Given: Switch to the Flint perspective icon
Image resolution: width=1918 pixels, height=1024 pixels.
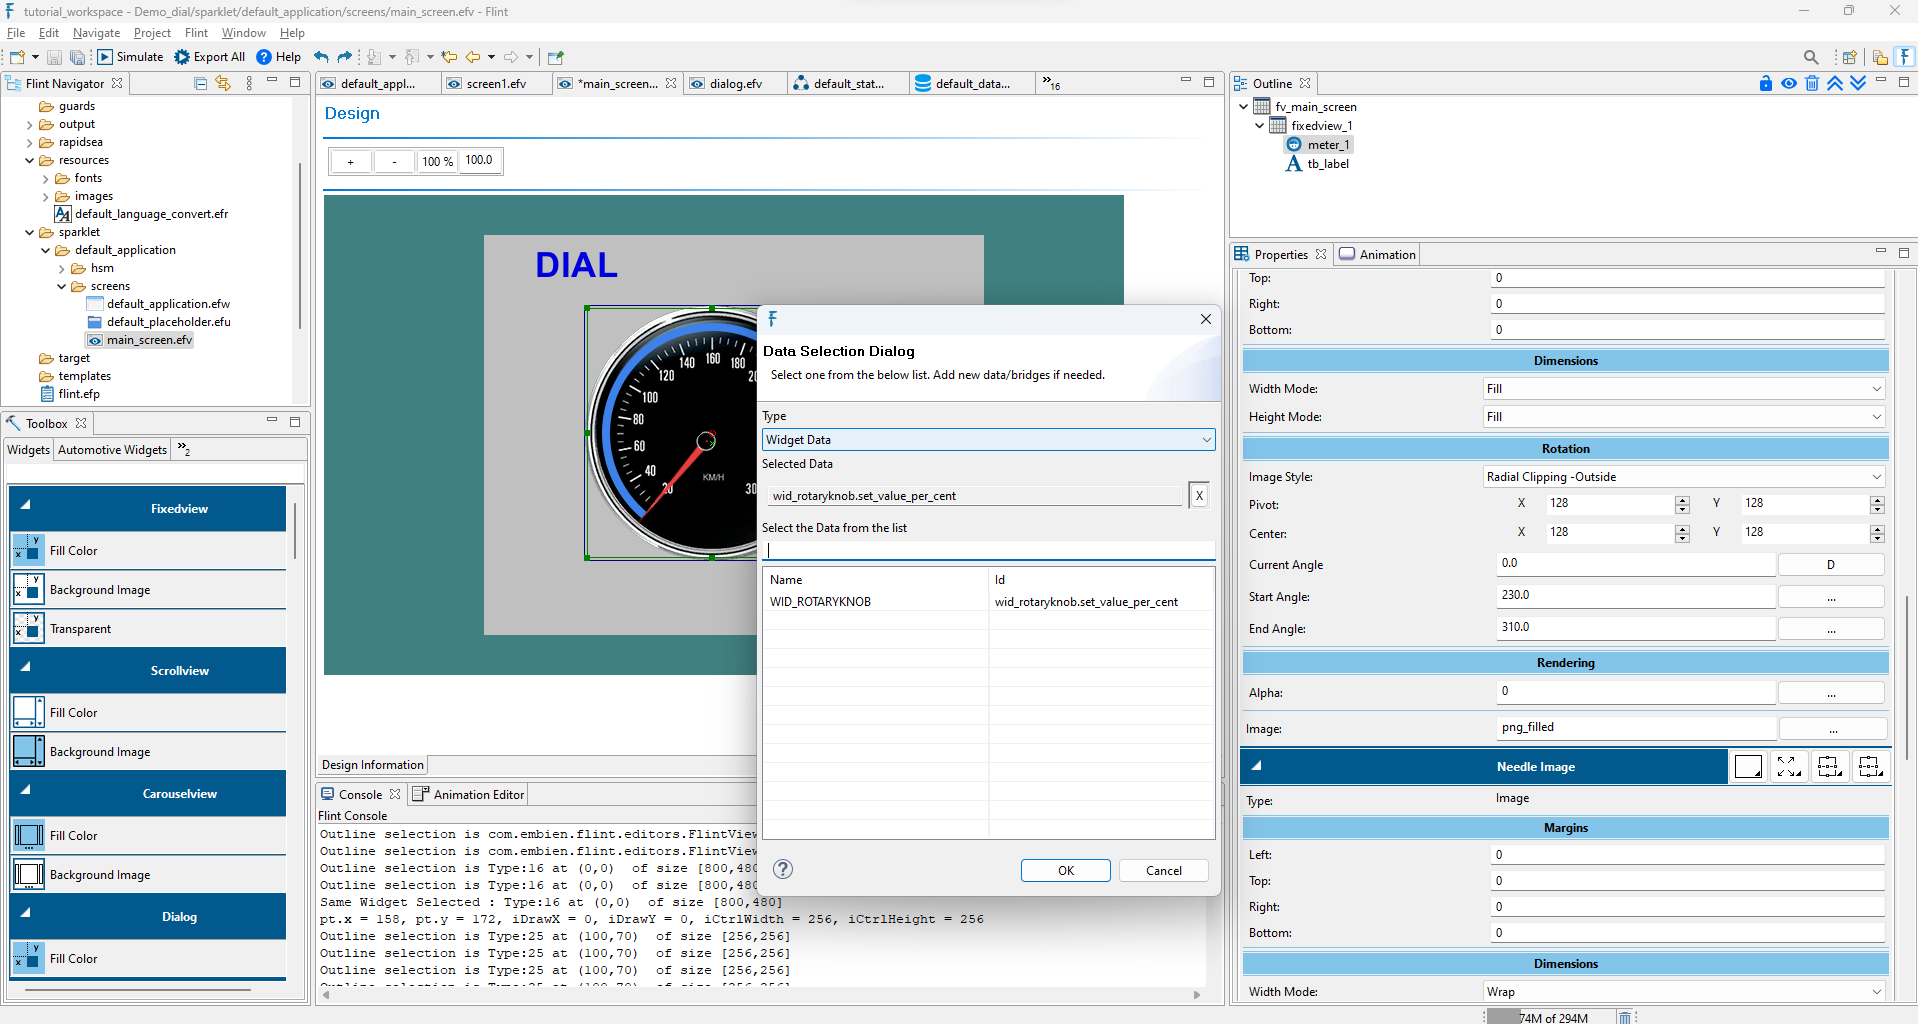Looking at the screenshot, I should (x=1905, y=57).
